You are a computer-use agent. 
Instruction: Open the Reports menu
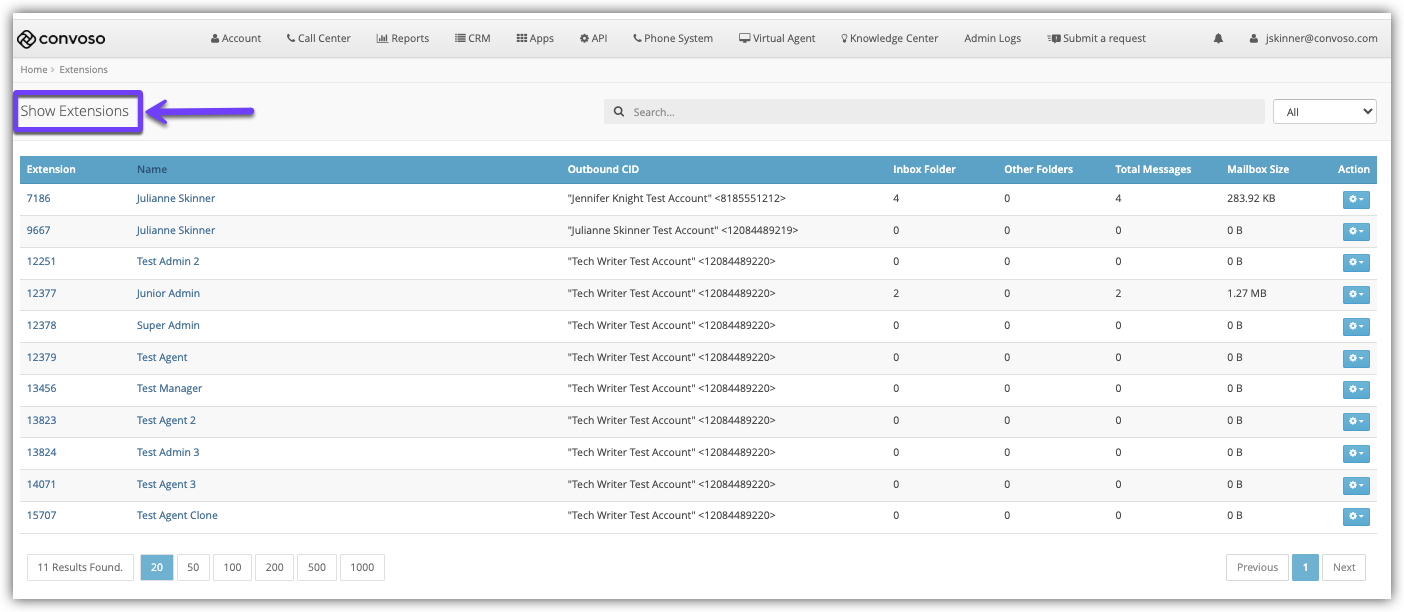coord(403,39)
